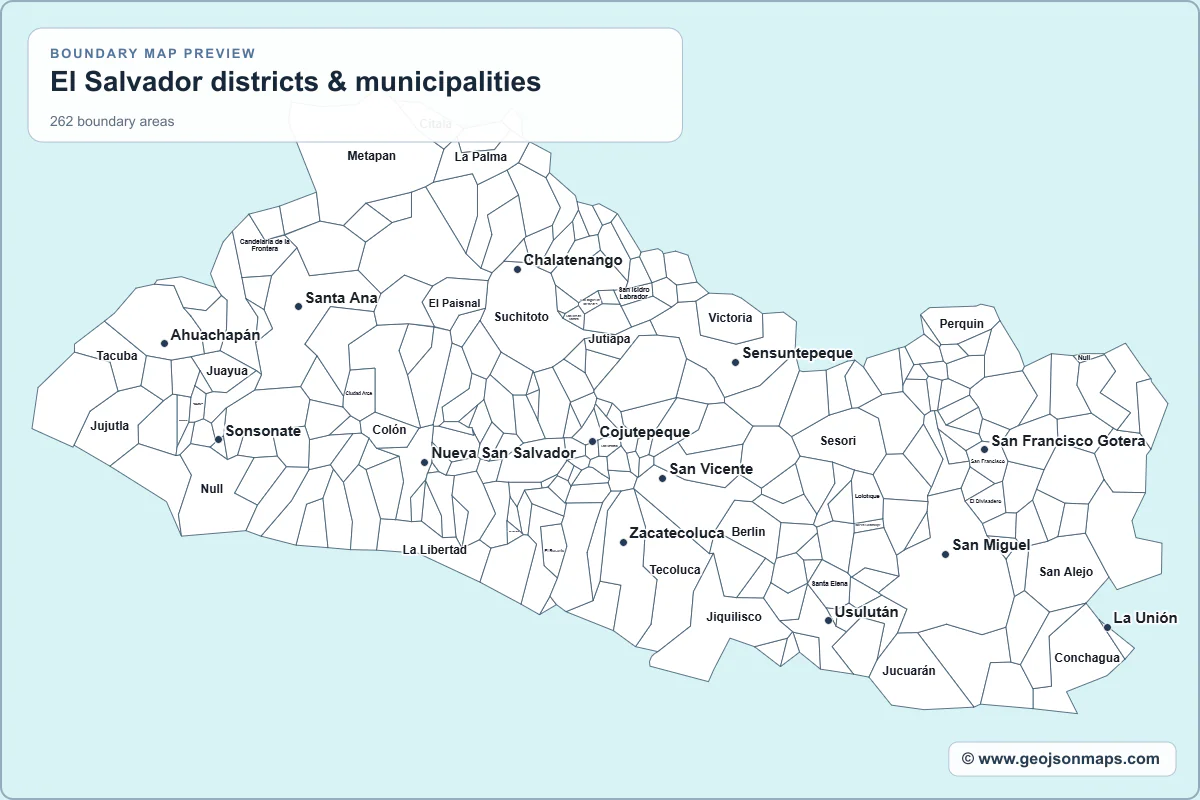
Task: Click the Usulután city marker dot
Action: pos(828,620)
